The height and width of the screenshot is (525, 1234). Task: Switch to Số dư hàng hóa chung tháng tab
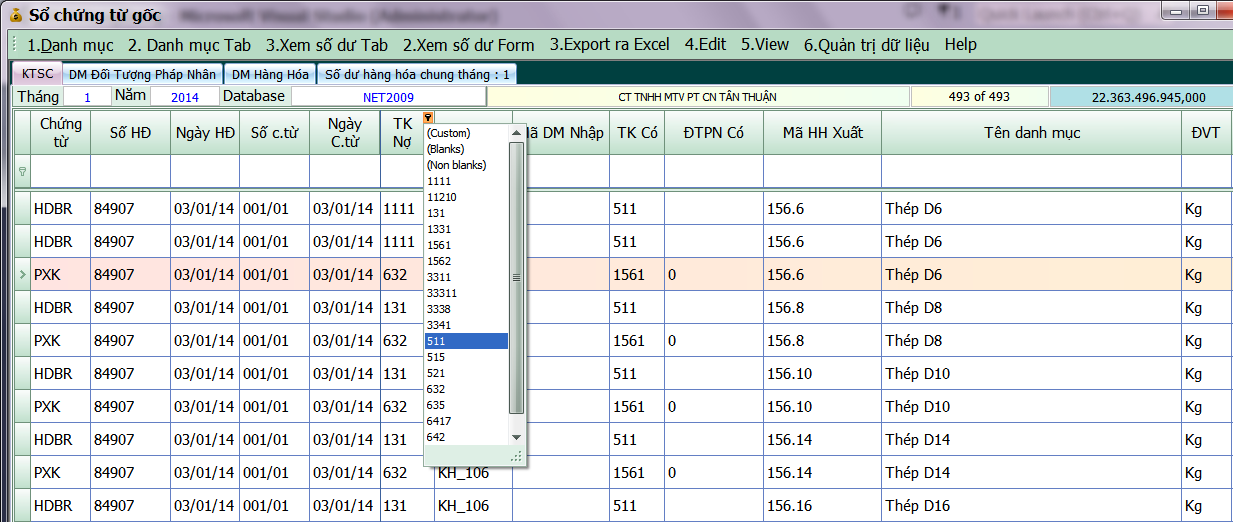click(417, 75)
